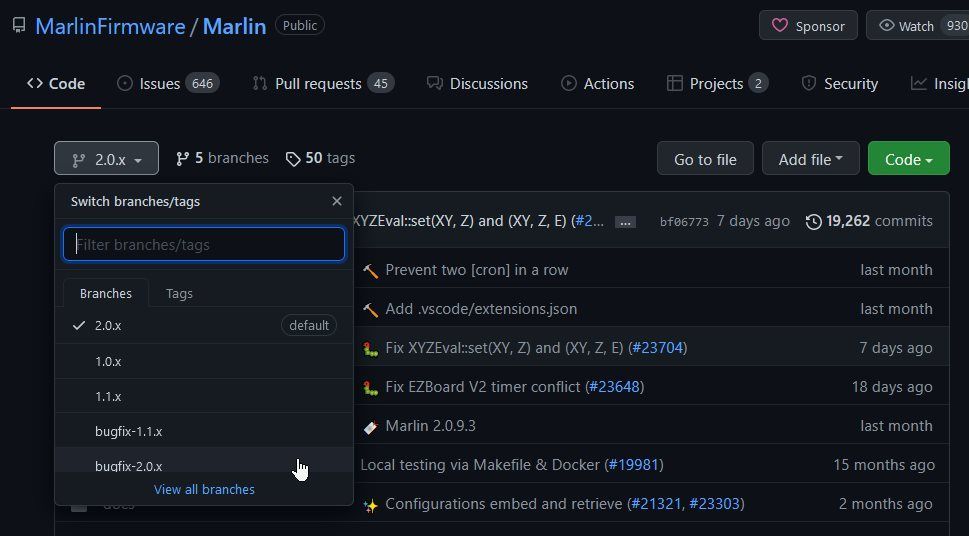Switch to the bugfix-2.0.x branch
The height and width of the screenshot is (536, 969).
pos(204,461)
